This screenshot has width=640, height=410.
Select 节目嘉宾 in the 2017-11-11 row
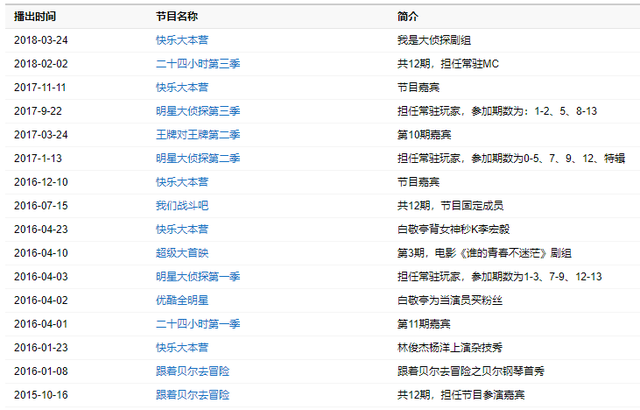tap(418, 87)
